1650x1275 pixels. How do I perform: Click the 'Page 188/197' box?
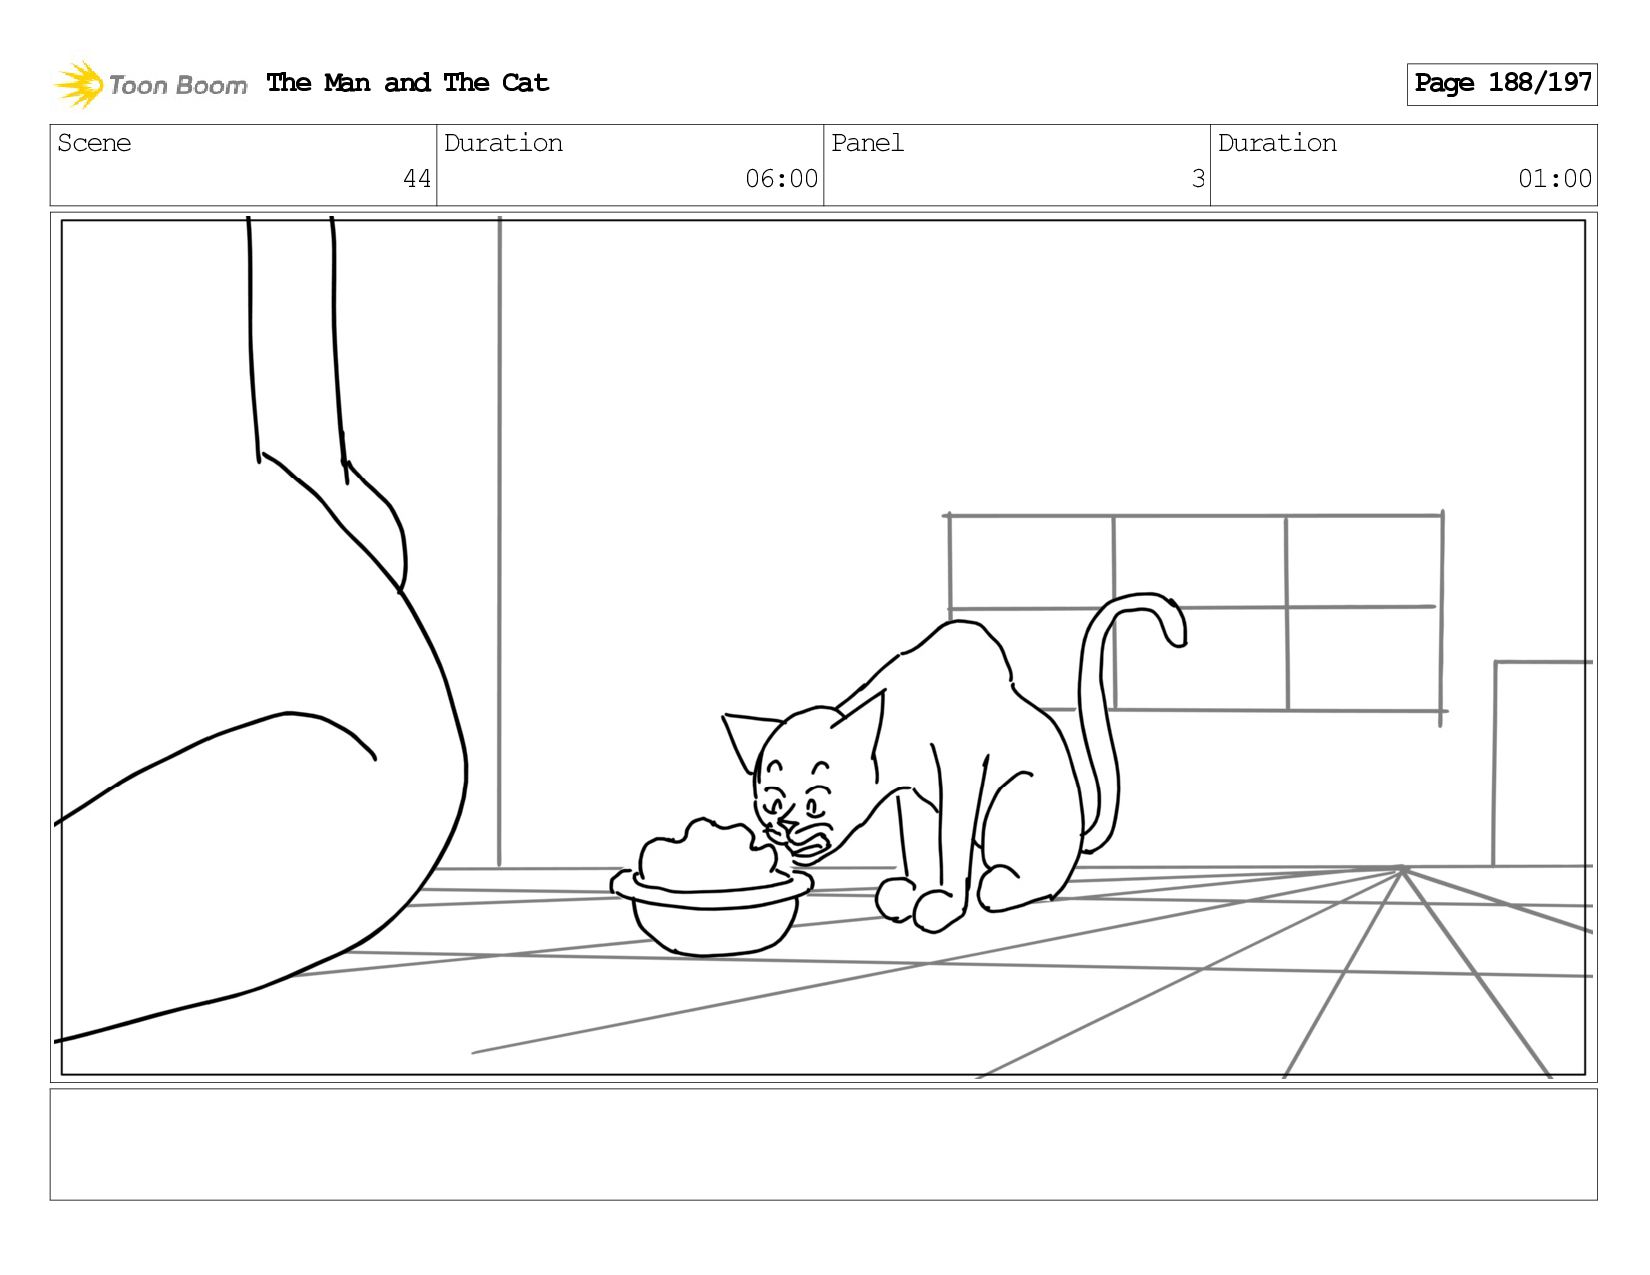tap(1502, 84)
